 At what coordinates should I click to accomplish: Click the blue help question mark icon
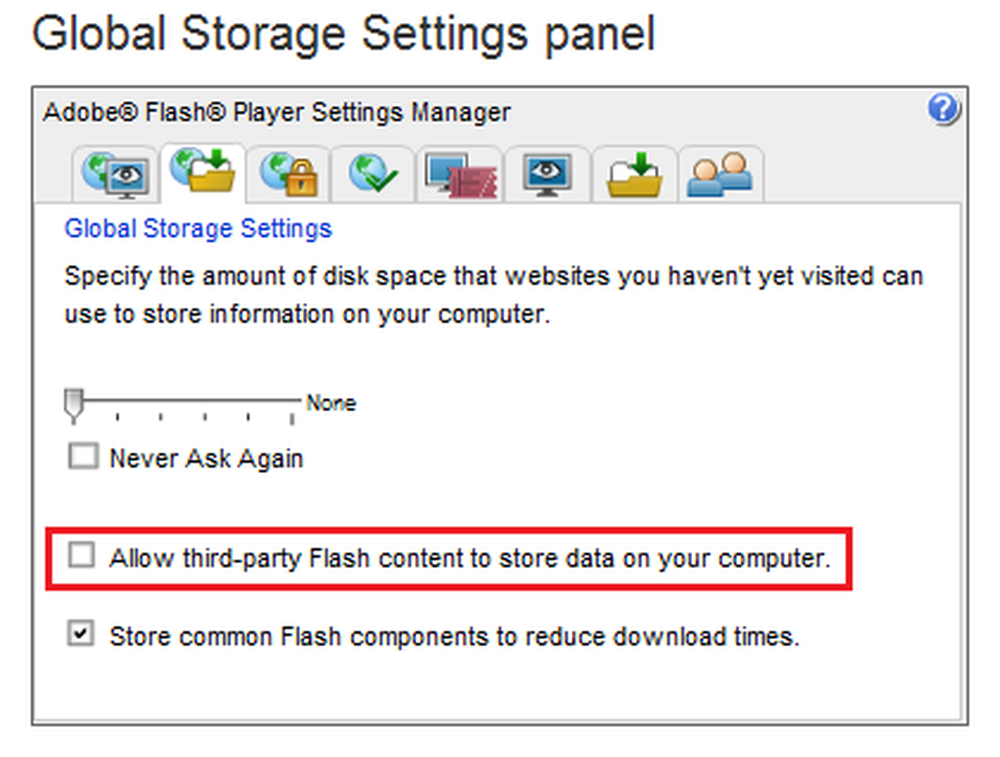943,110
